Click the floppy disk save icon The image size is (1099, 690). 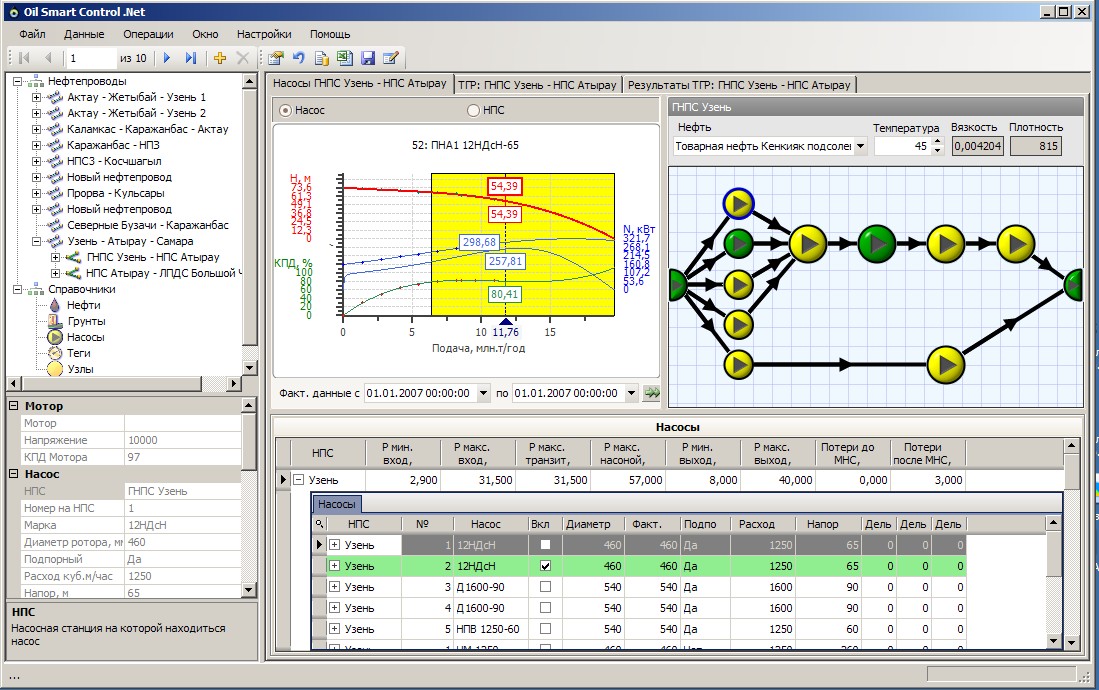tap(367, 58)
